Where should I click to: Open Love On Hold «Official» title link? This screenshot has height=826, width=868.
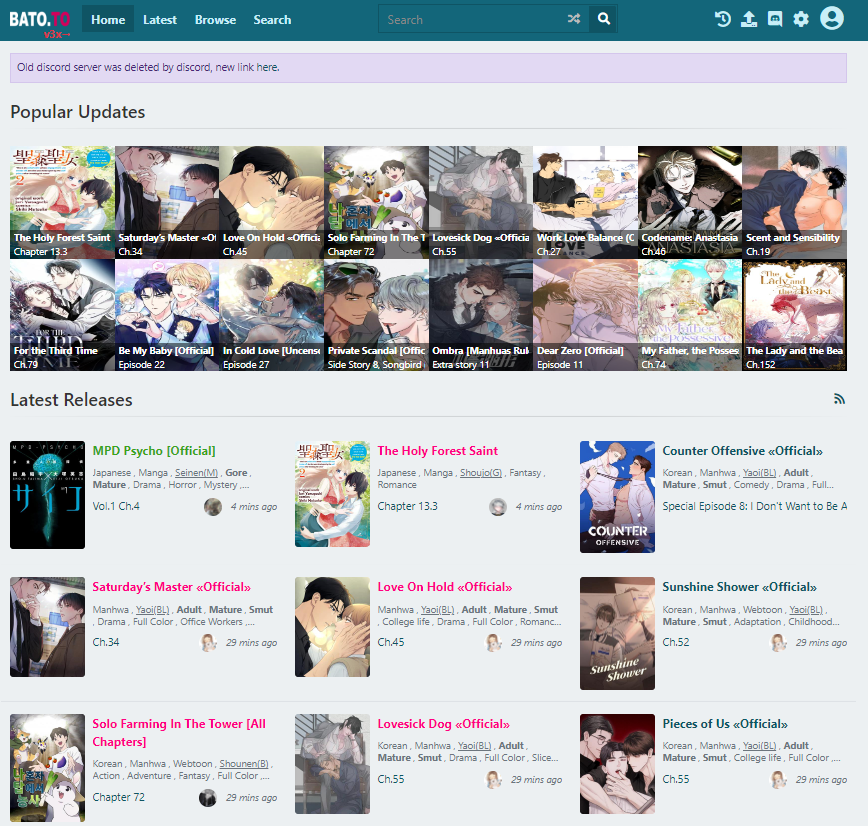coord(445,587)
